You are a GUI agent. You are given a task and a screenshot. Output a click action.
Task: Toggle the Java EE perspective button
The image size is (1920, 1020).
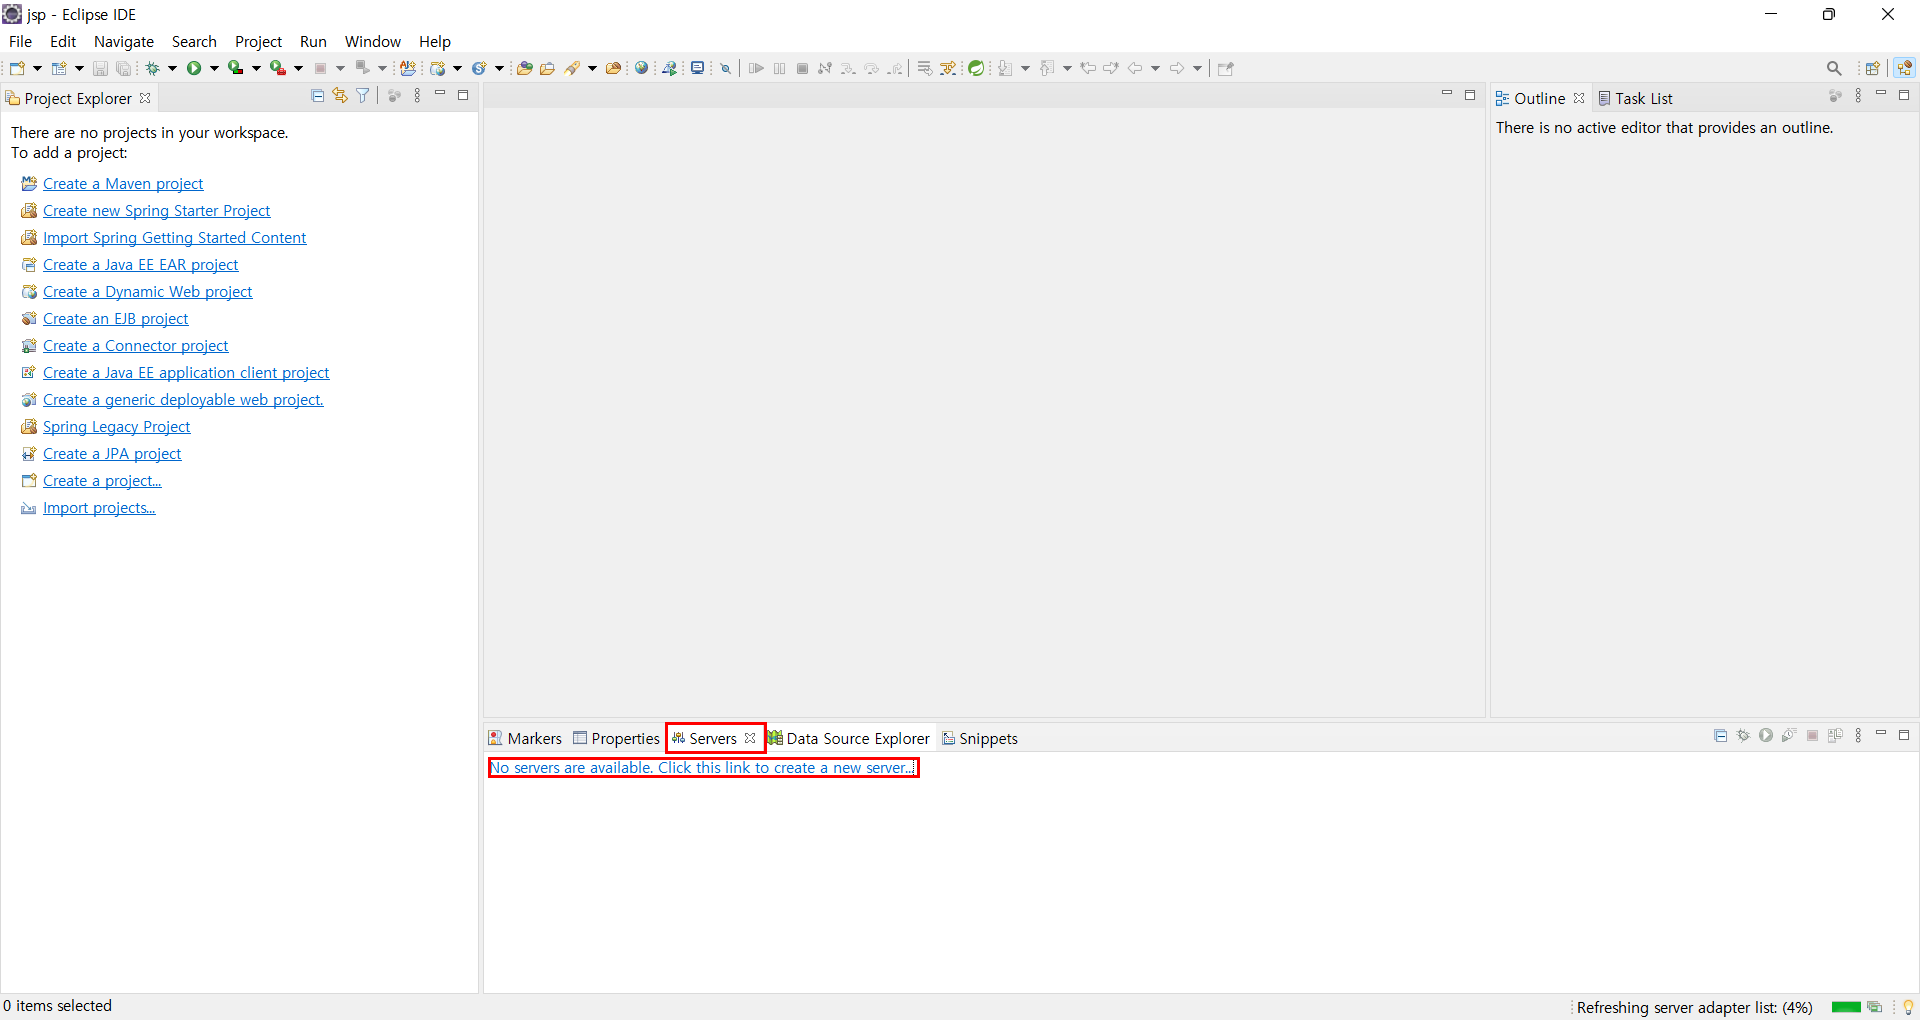(x=1904, y=68)
